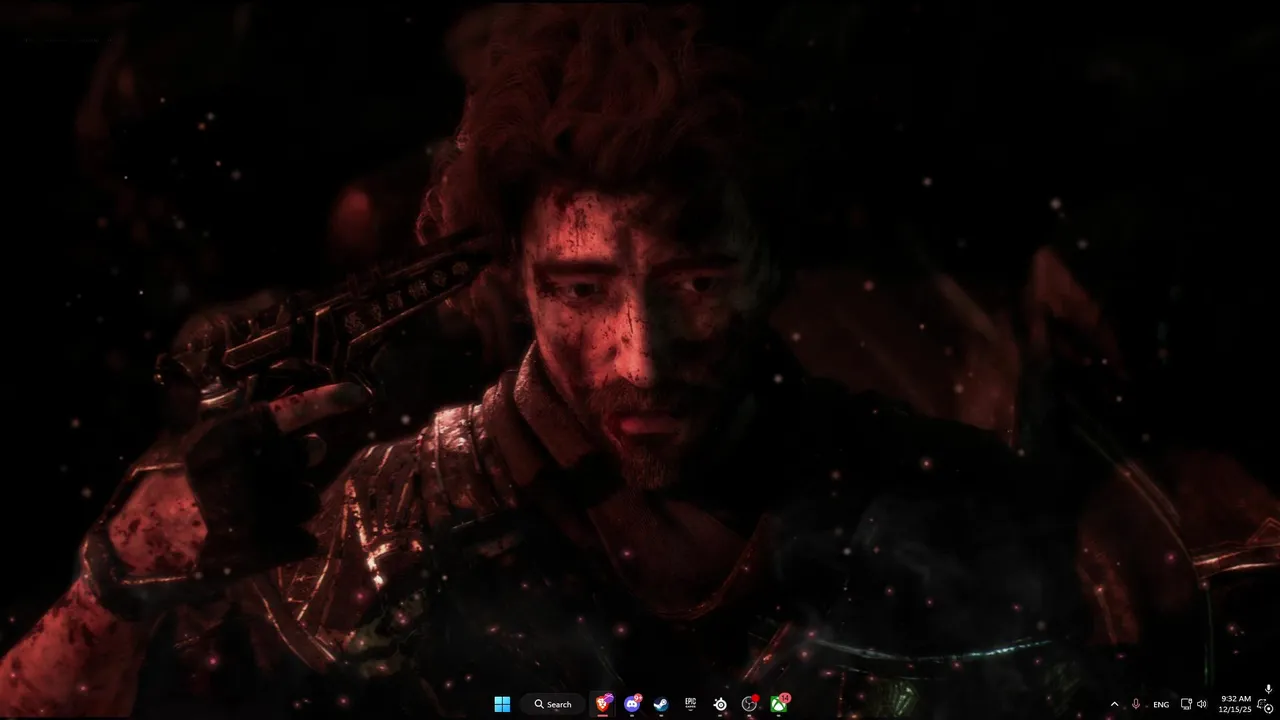Open SteelSeries GG taskbar icon
Viewport: 1280px width, 720px height.
(x=720, y=704)
